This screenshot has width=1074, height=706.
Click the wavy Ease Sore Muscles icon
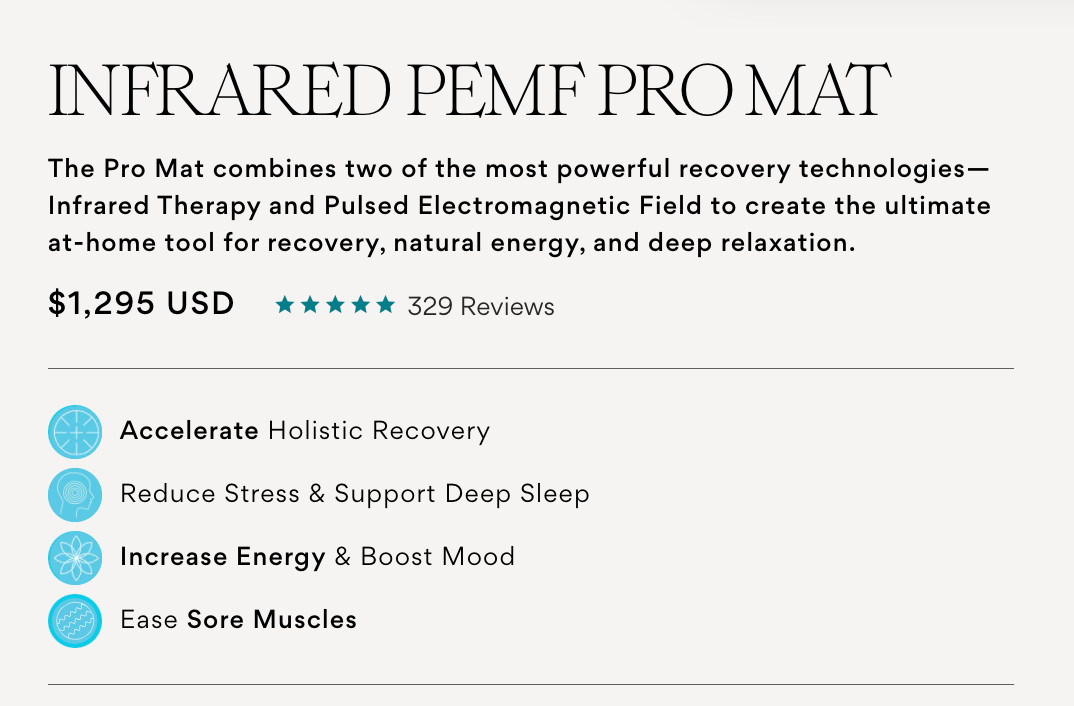coord(75,620)
